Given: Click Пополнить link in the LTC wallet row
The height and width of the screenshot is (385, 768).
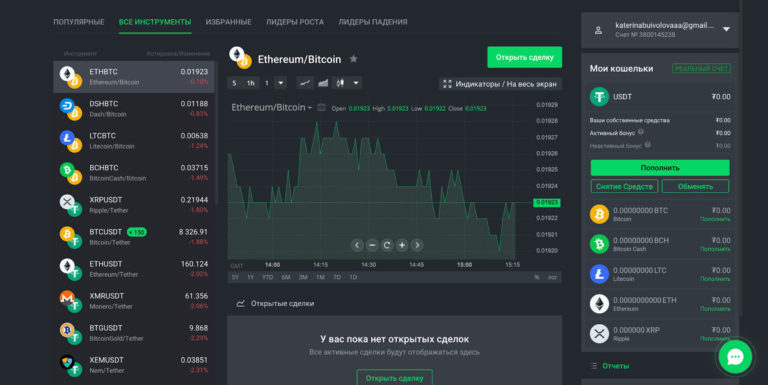Looking at the screenshot, I should (x=715, y=279).
